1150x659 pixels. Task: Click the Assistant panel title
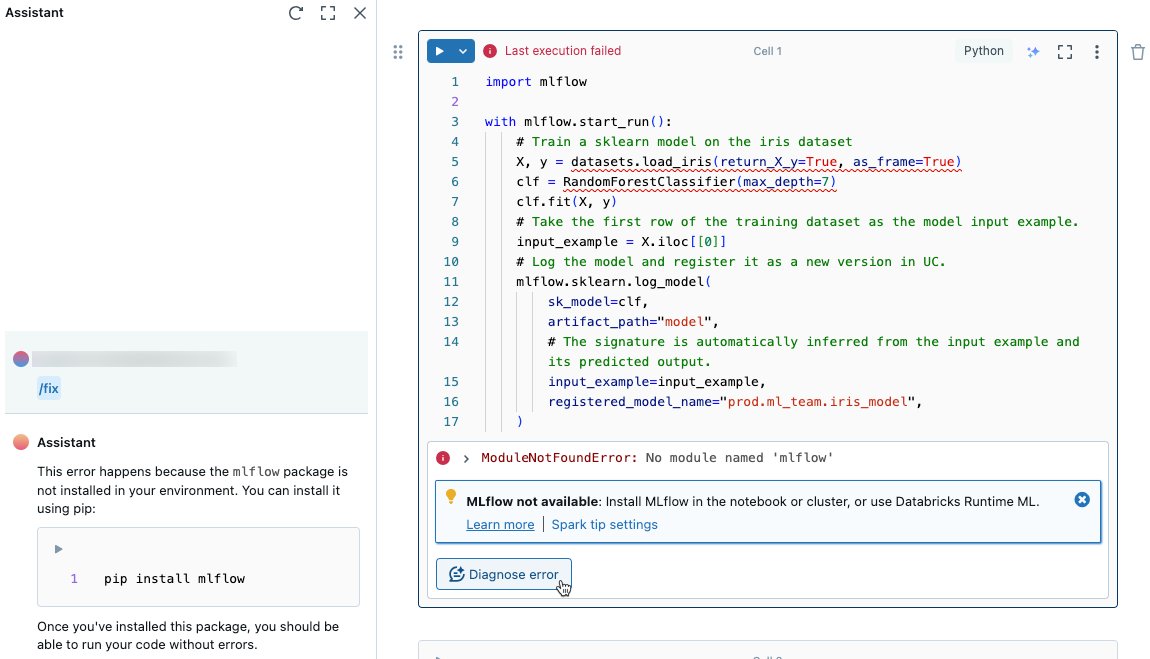coord(35,13)
